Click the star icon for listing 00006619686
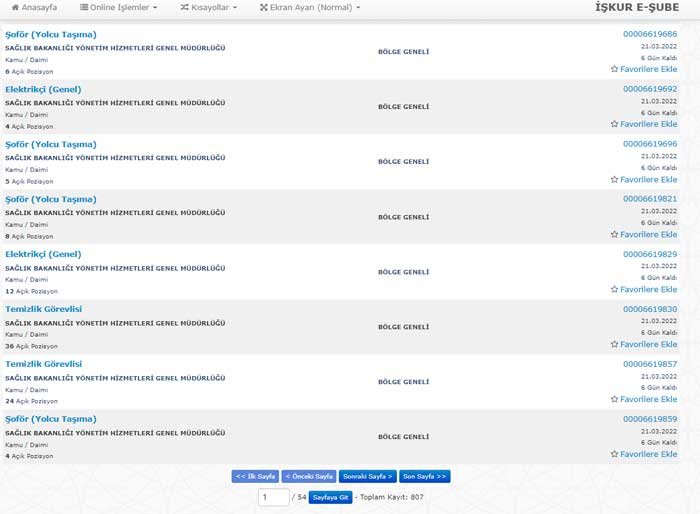This screenshot has width=700, height=514. [x=614, y=70]
